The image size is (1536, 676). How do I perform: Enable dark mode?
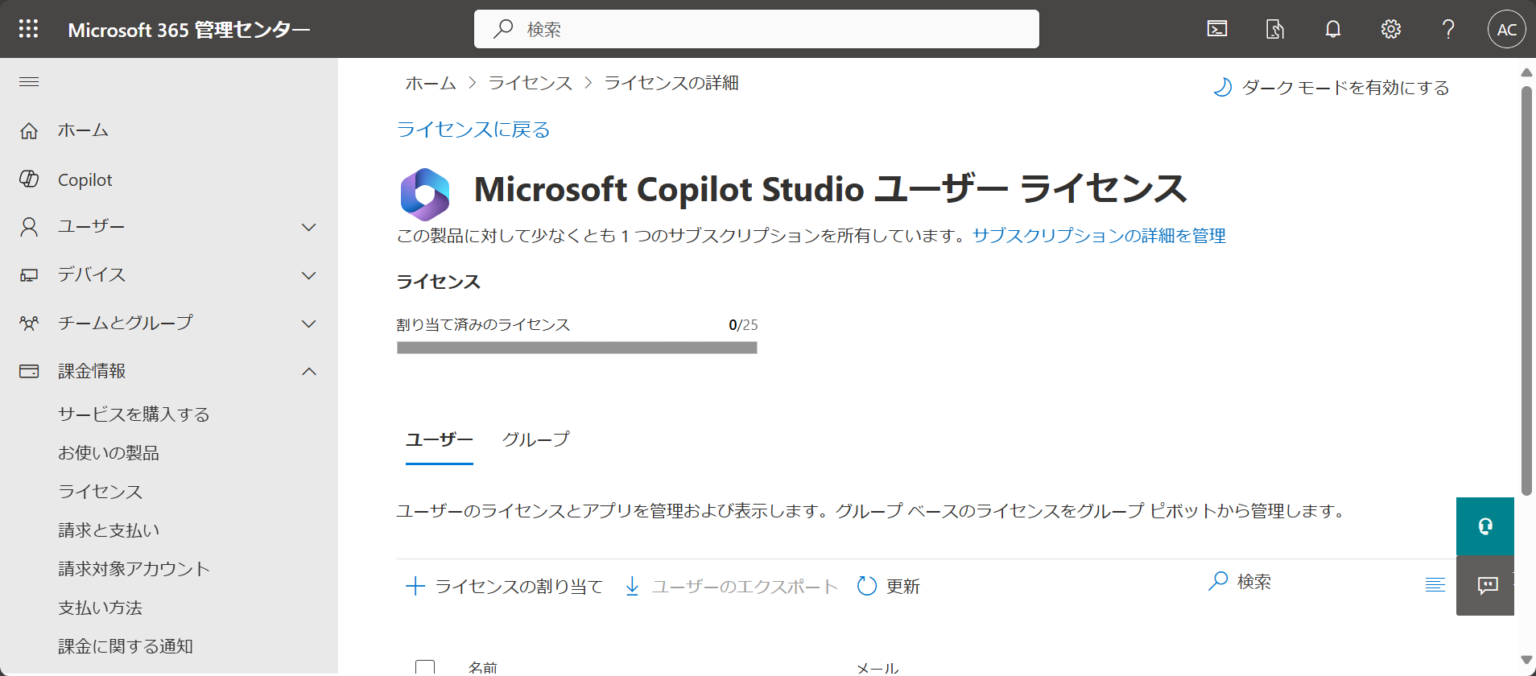pos(1330,87)
